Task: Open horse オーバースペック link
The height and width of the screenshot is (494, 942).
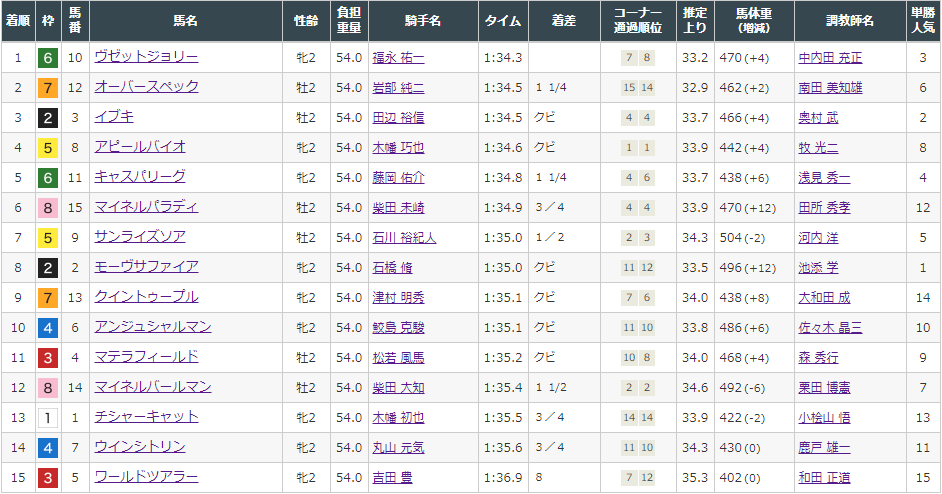Action: pos(146,87)
